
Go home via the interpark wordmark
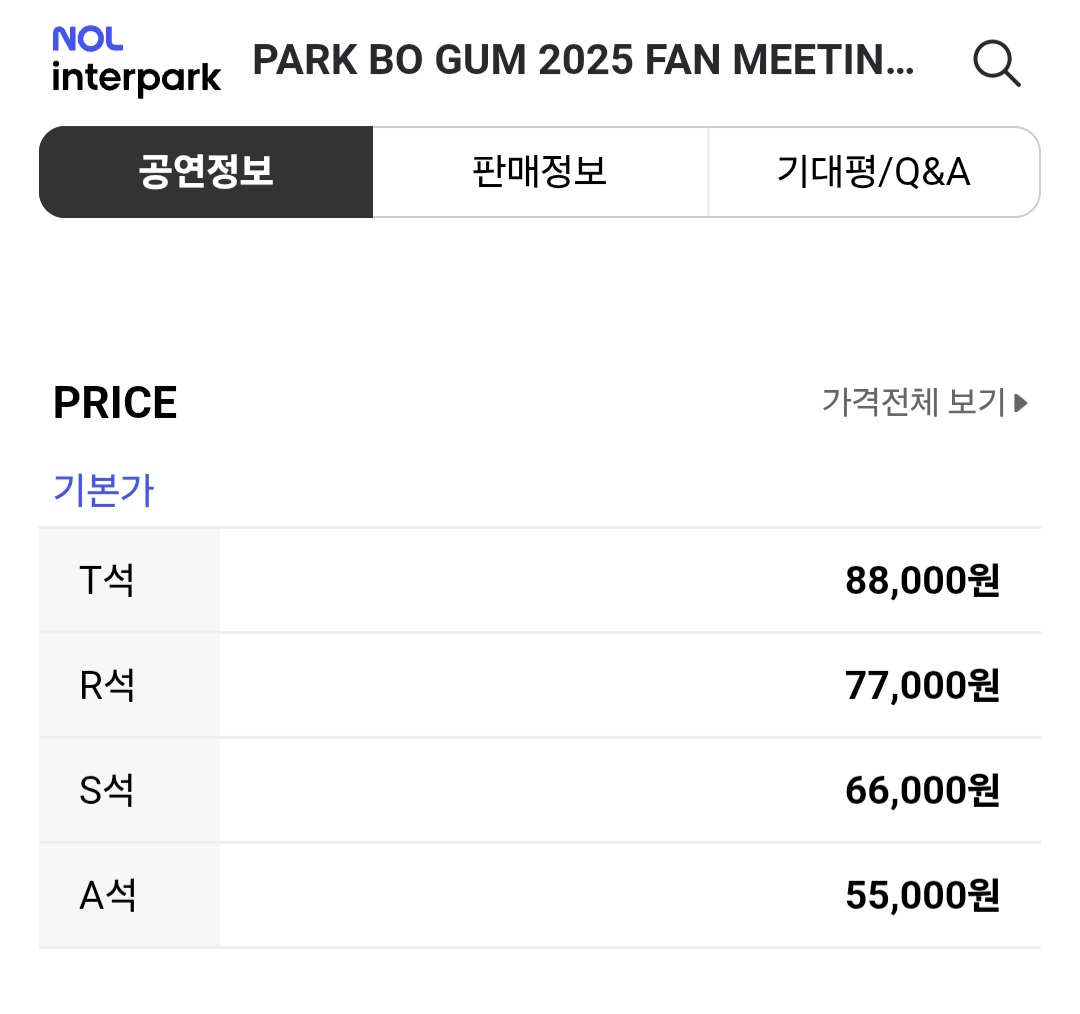(x=136, y=79)
